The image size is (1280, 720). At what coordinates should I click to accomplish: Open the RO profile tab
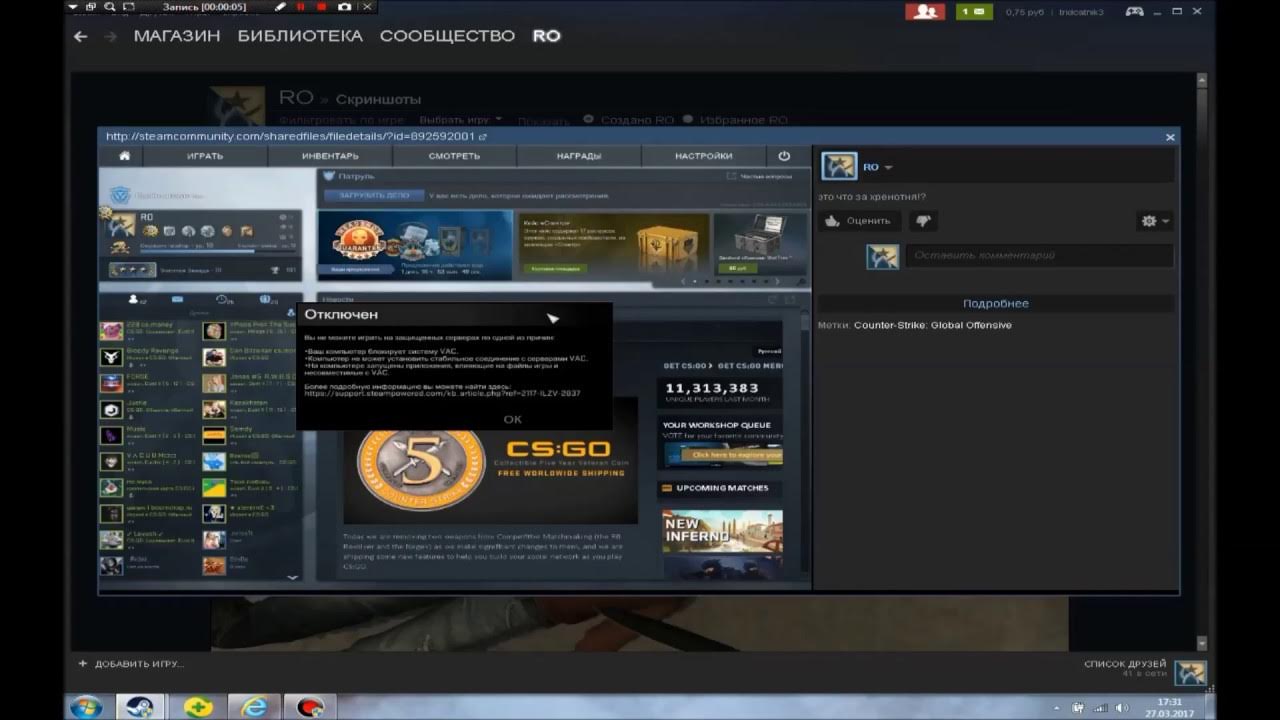pyautogui.click(x=546, y=36)
